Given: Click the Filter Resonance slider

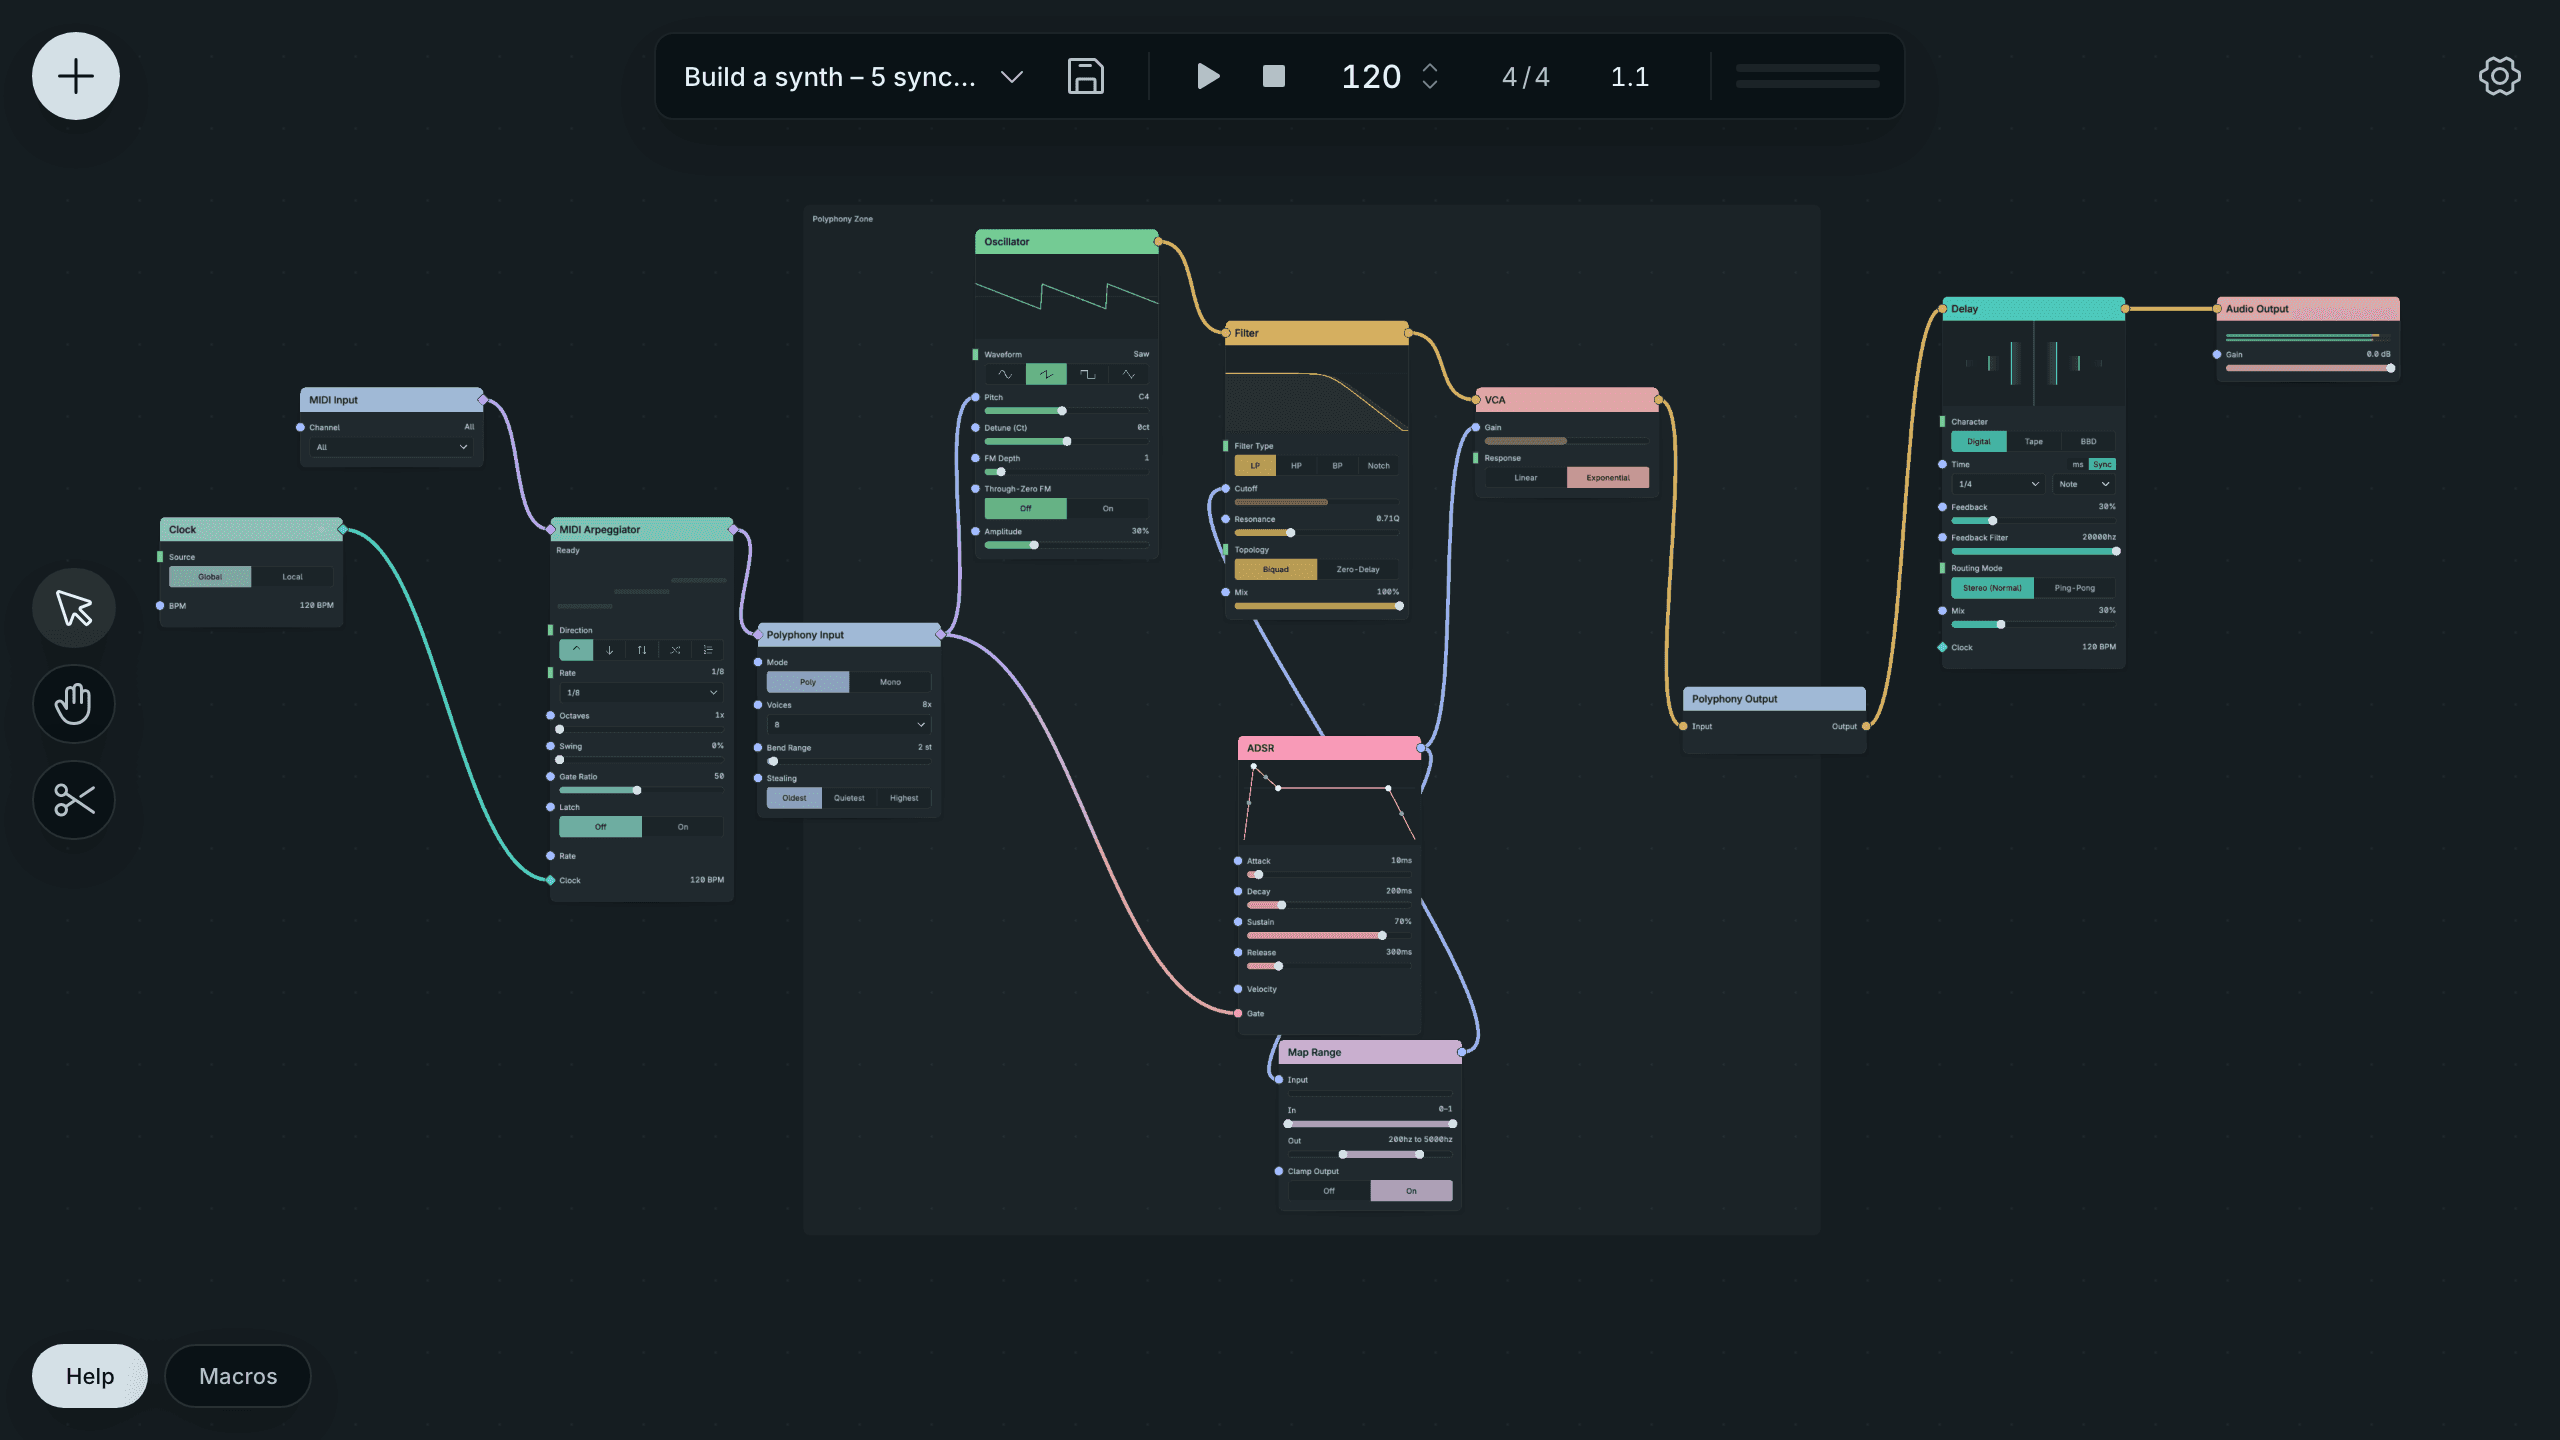Looking at the screenshot, I should (1317, 533).
